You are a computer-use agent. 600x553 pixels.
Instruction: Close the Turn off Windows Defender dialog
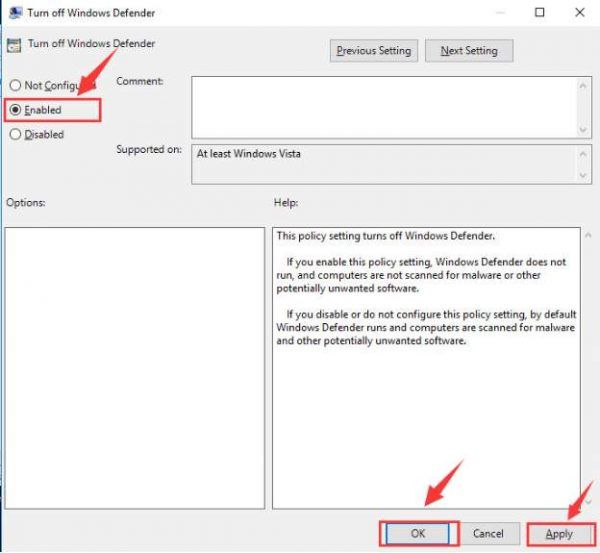[x=582, y=13]
